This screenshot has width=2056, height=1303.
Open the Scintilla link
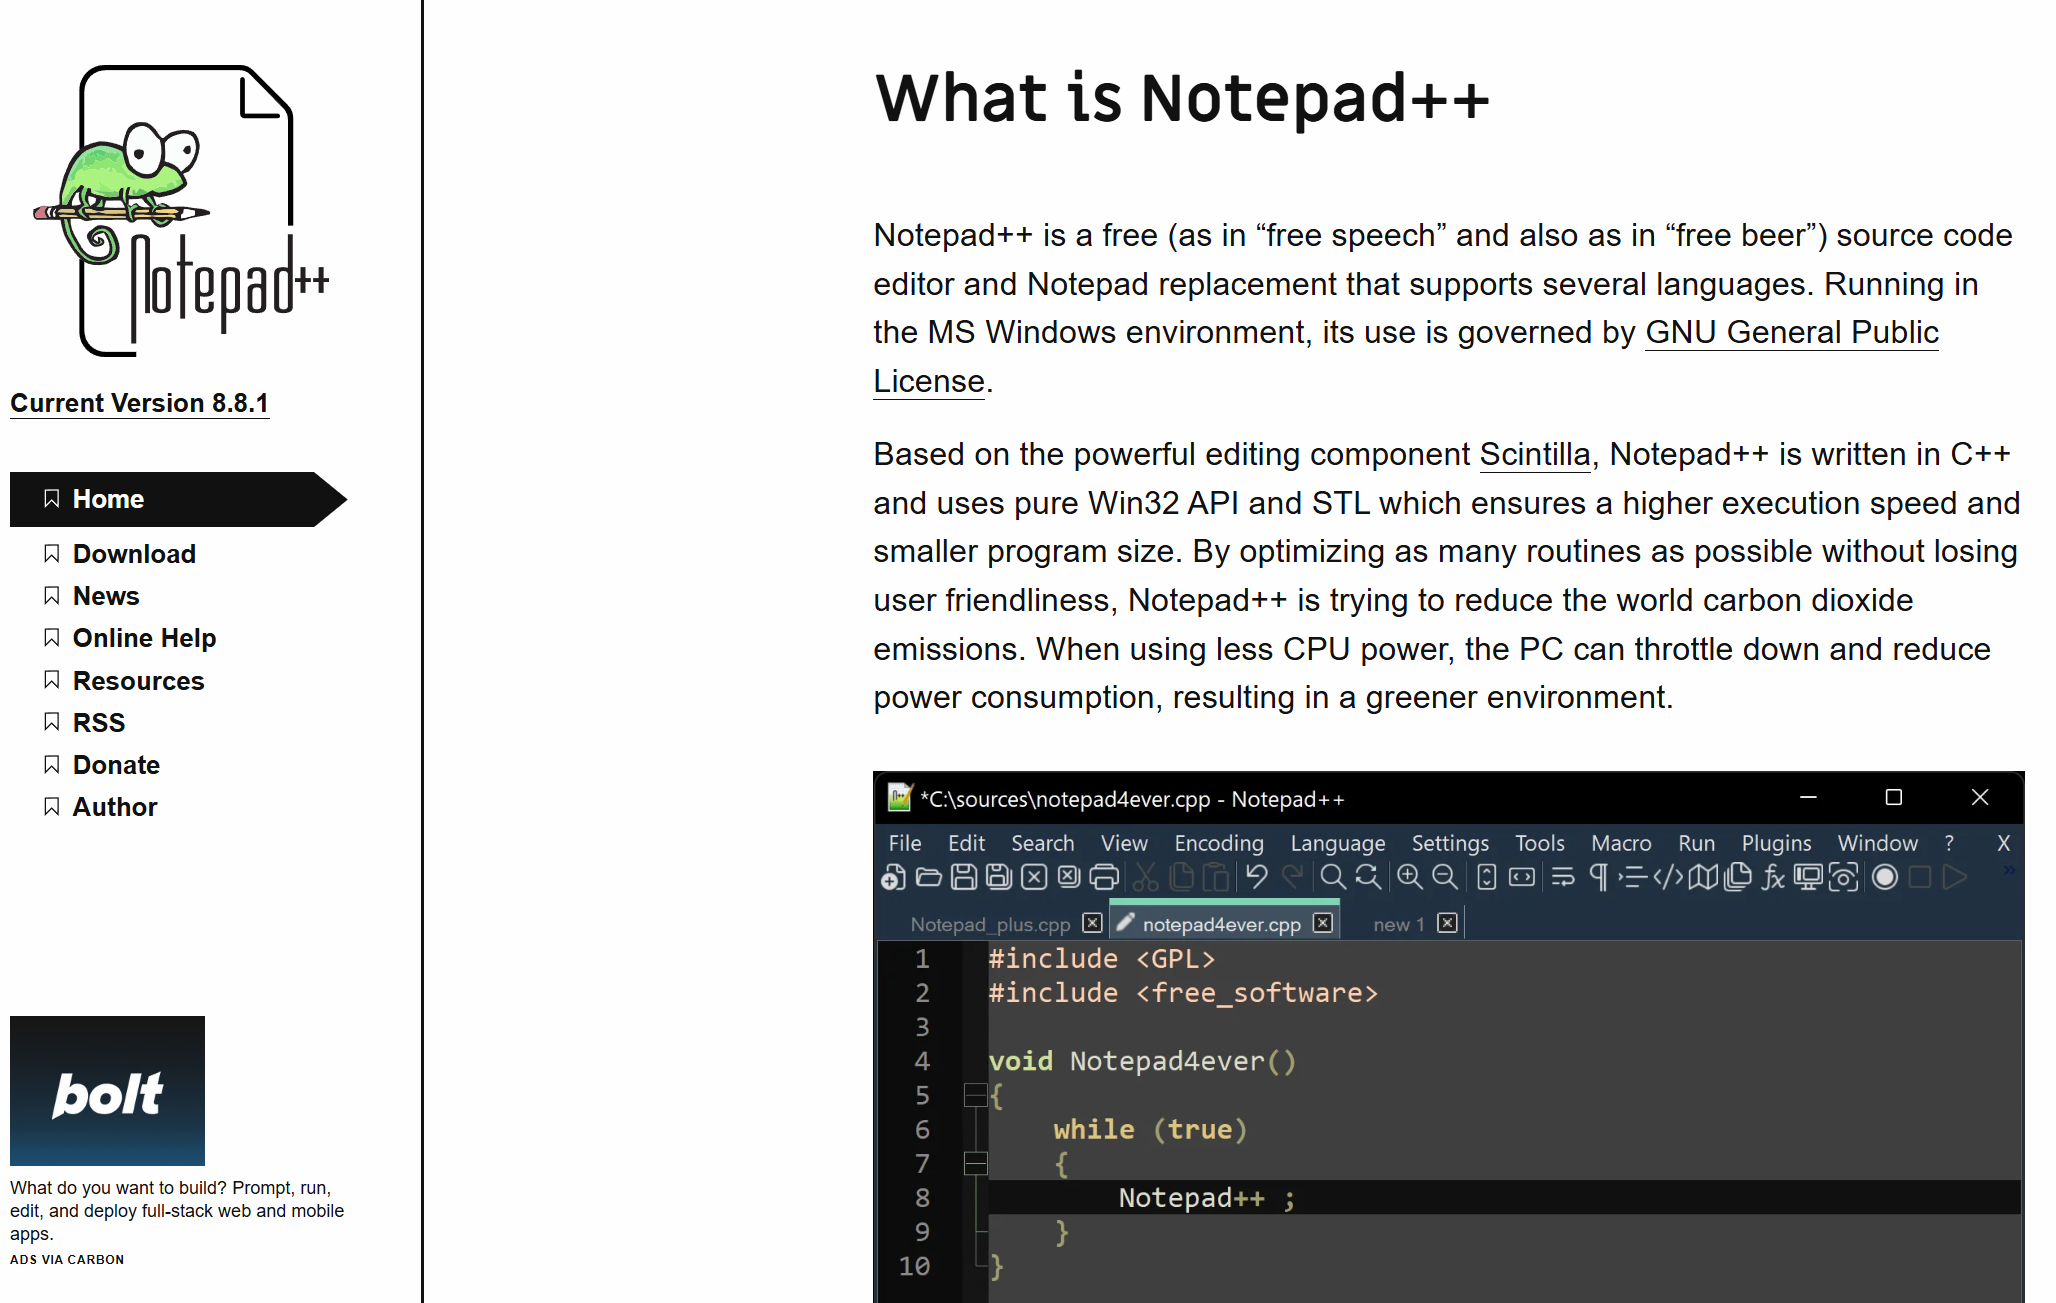click(1534, 455)
